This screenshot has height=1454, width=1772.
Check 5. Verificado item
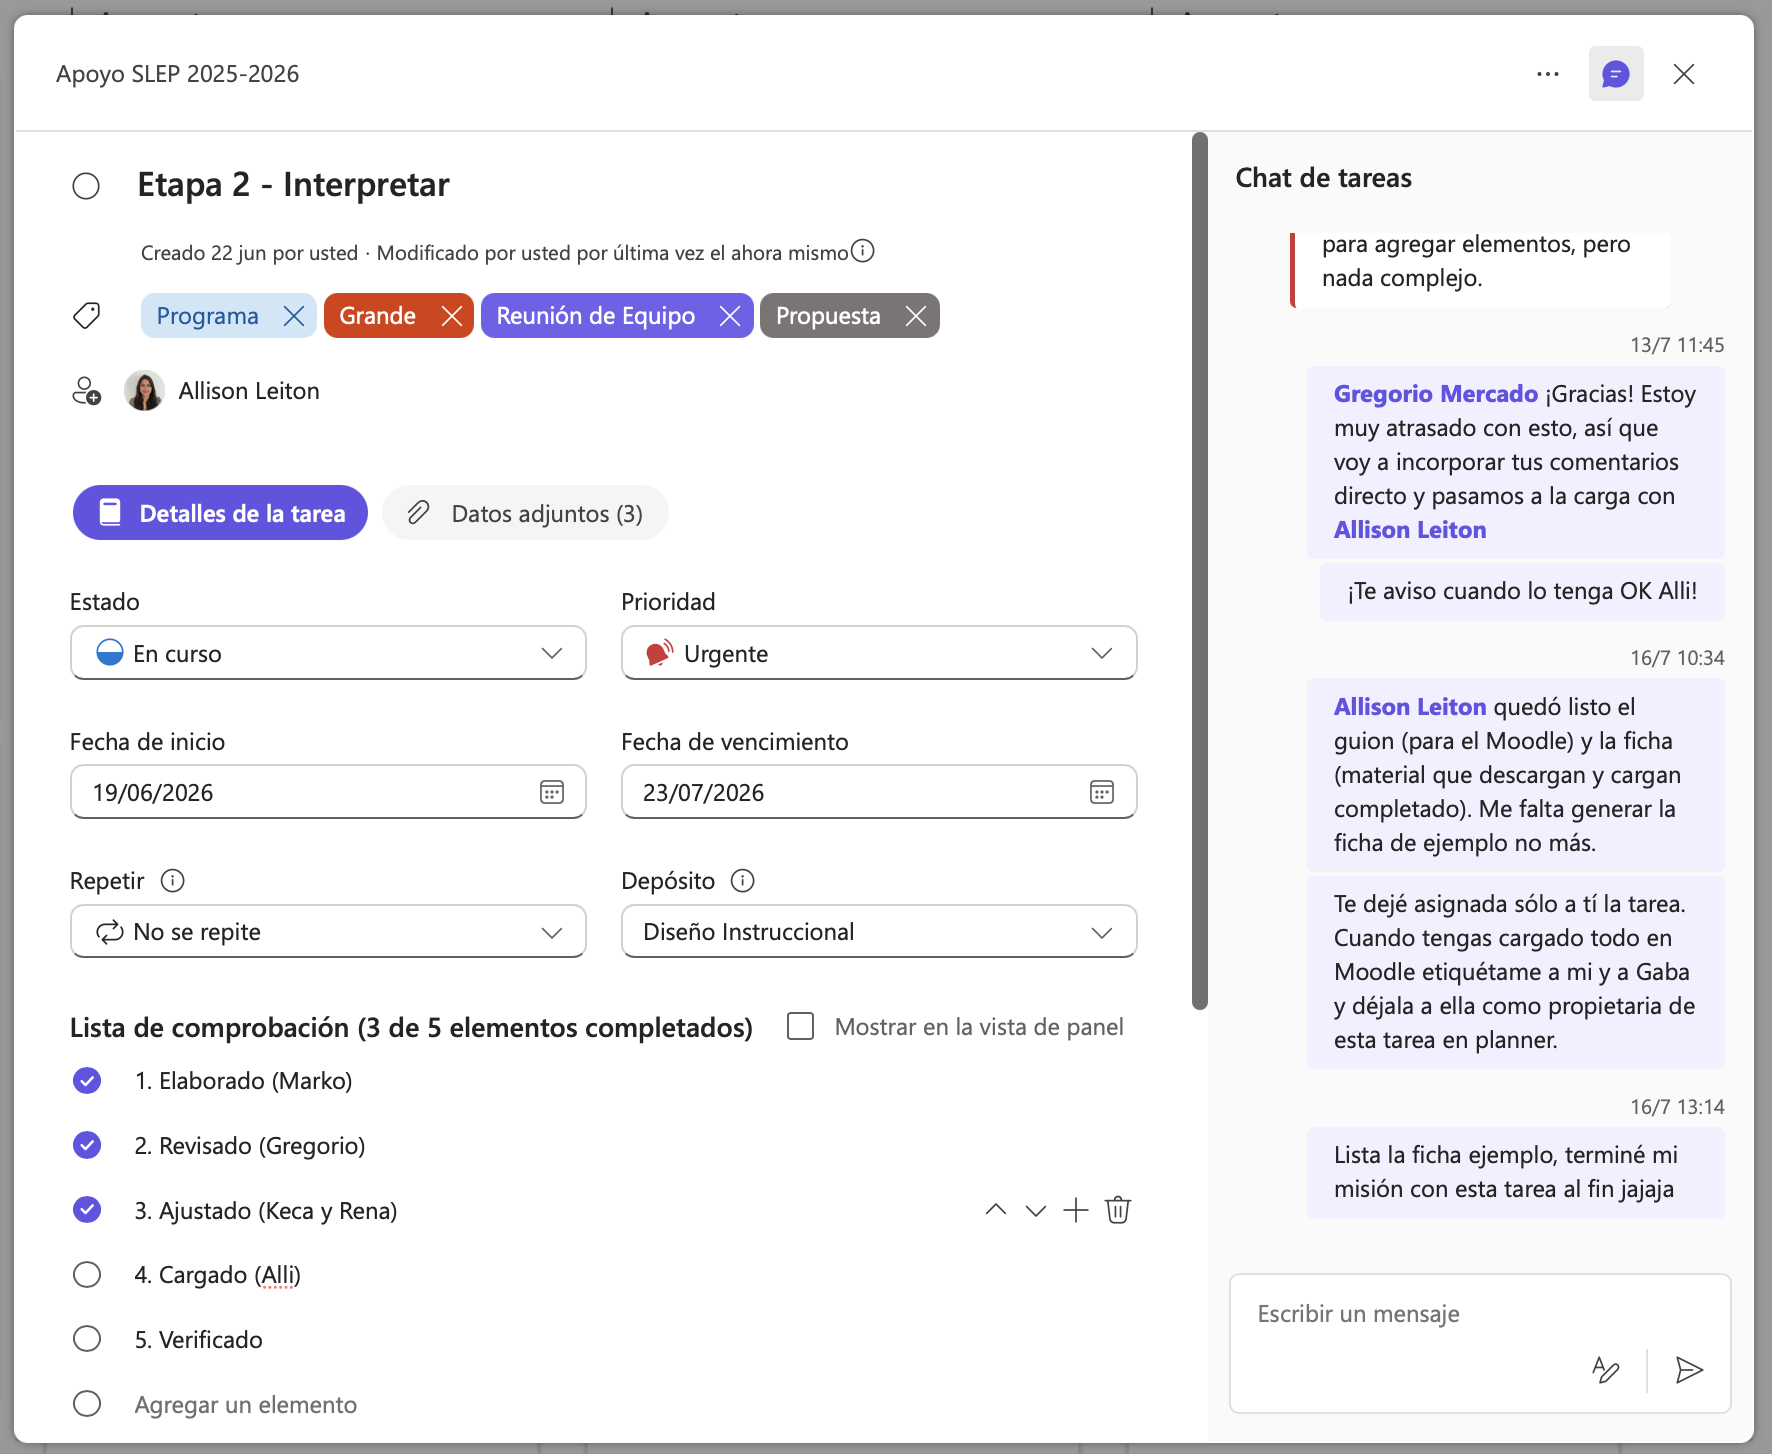87,1339
